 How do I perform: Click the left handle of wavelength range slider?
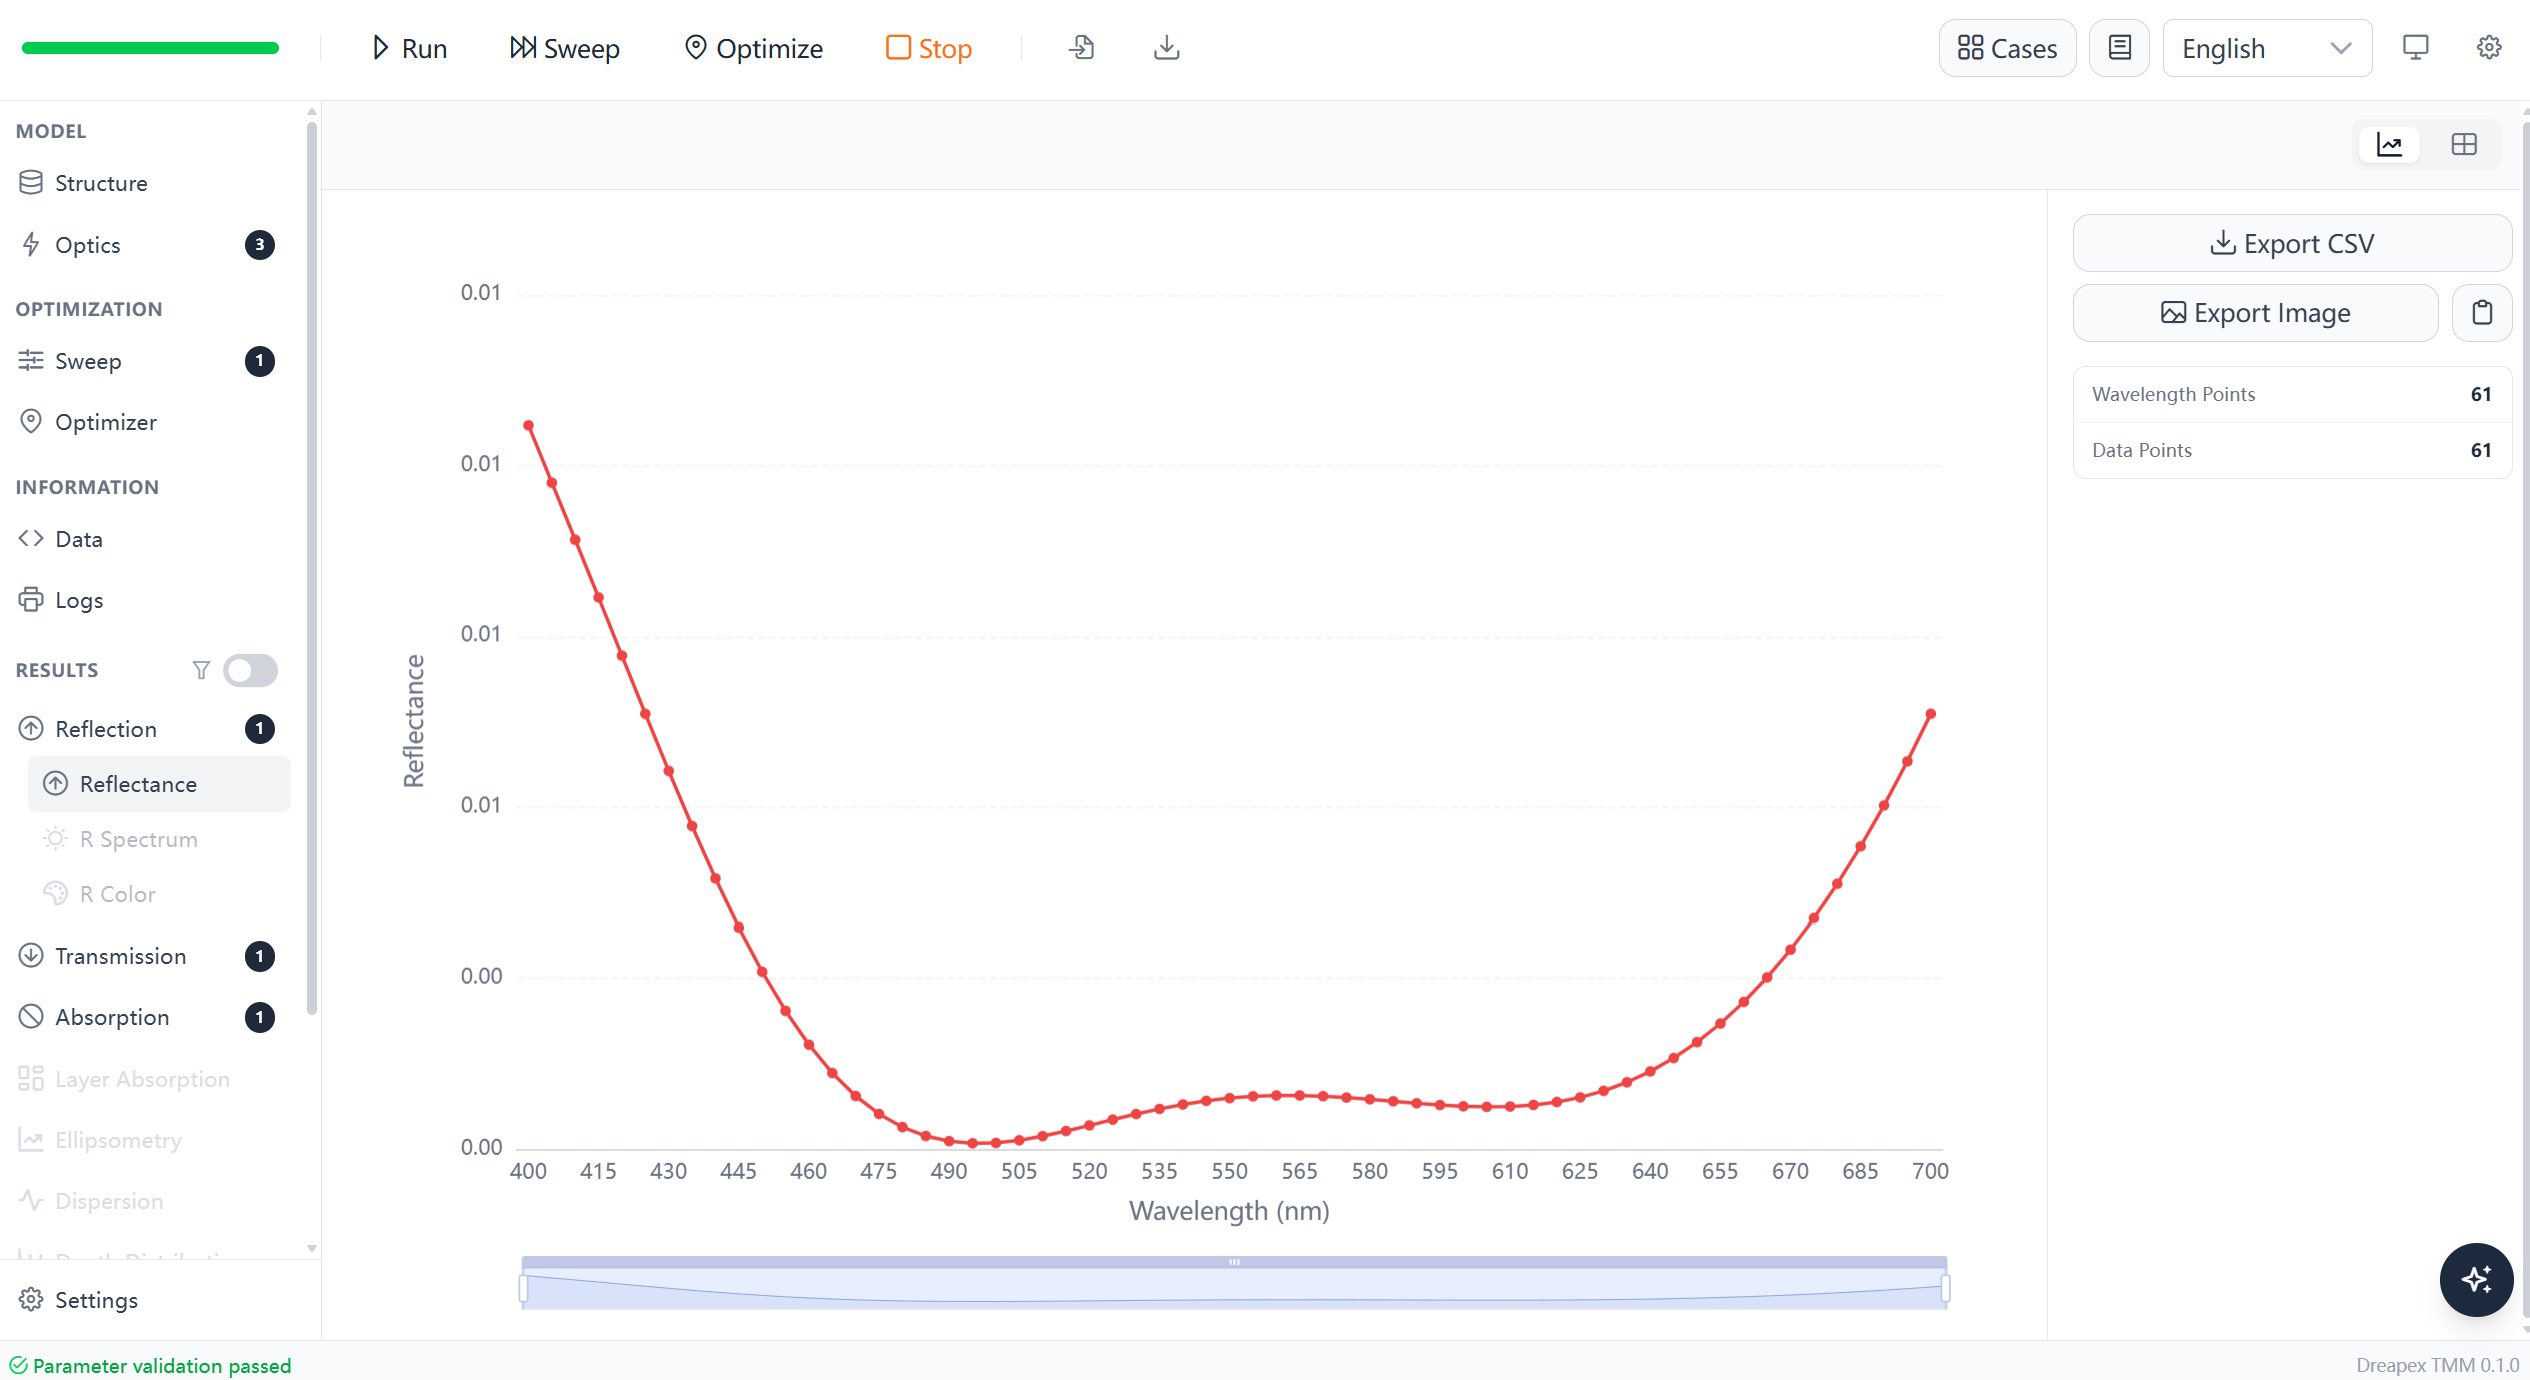tap(523, 1288)
